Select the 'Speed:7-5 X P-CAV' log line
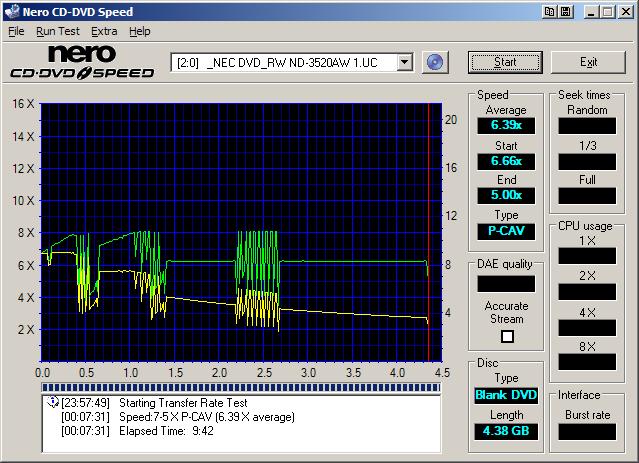Screen dimensions: 639x463 coord(207,417)
